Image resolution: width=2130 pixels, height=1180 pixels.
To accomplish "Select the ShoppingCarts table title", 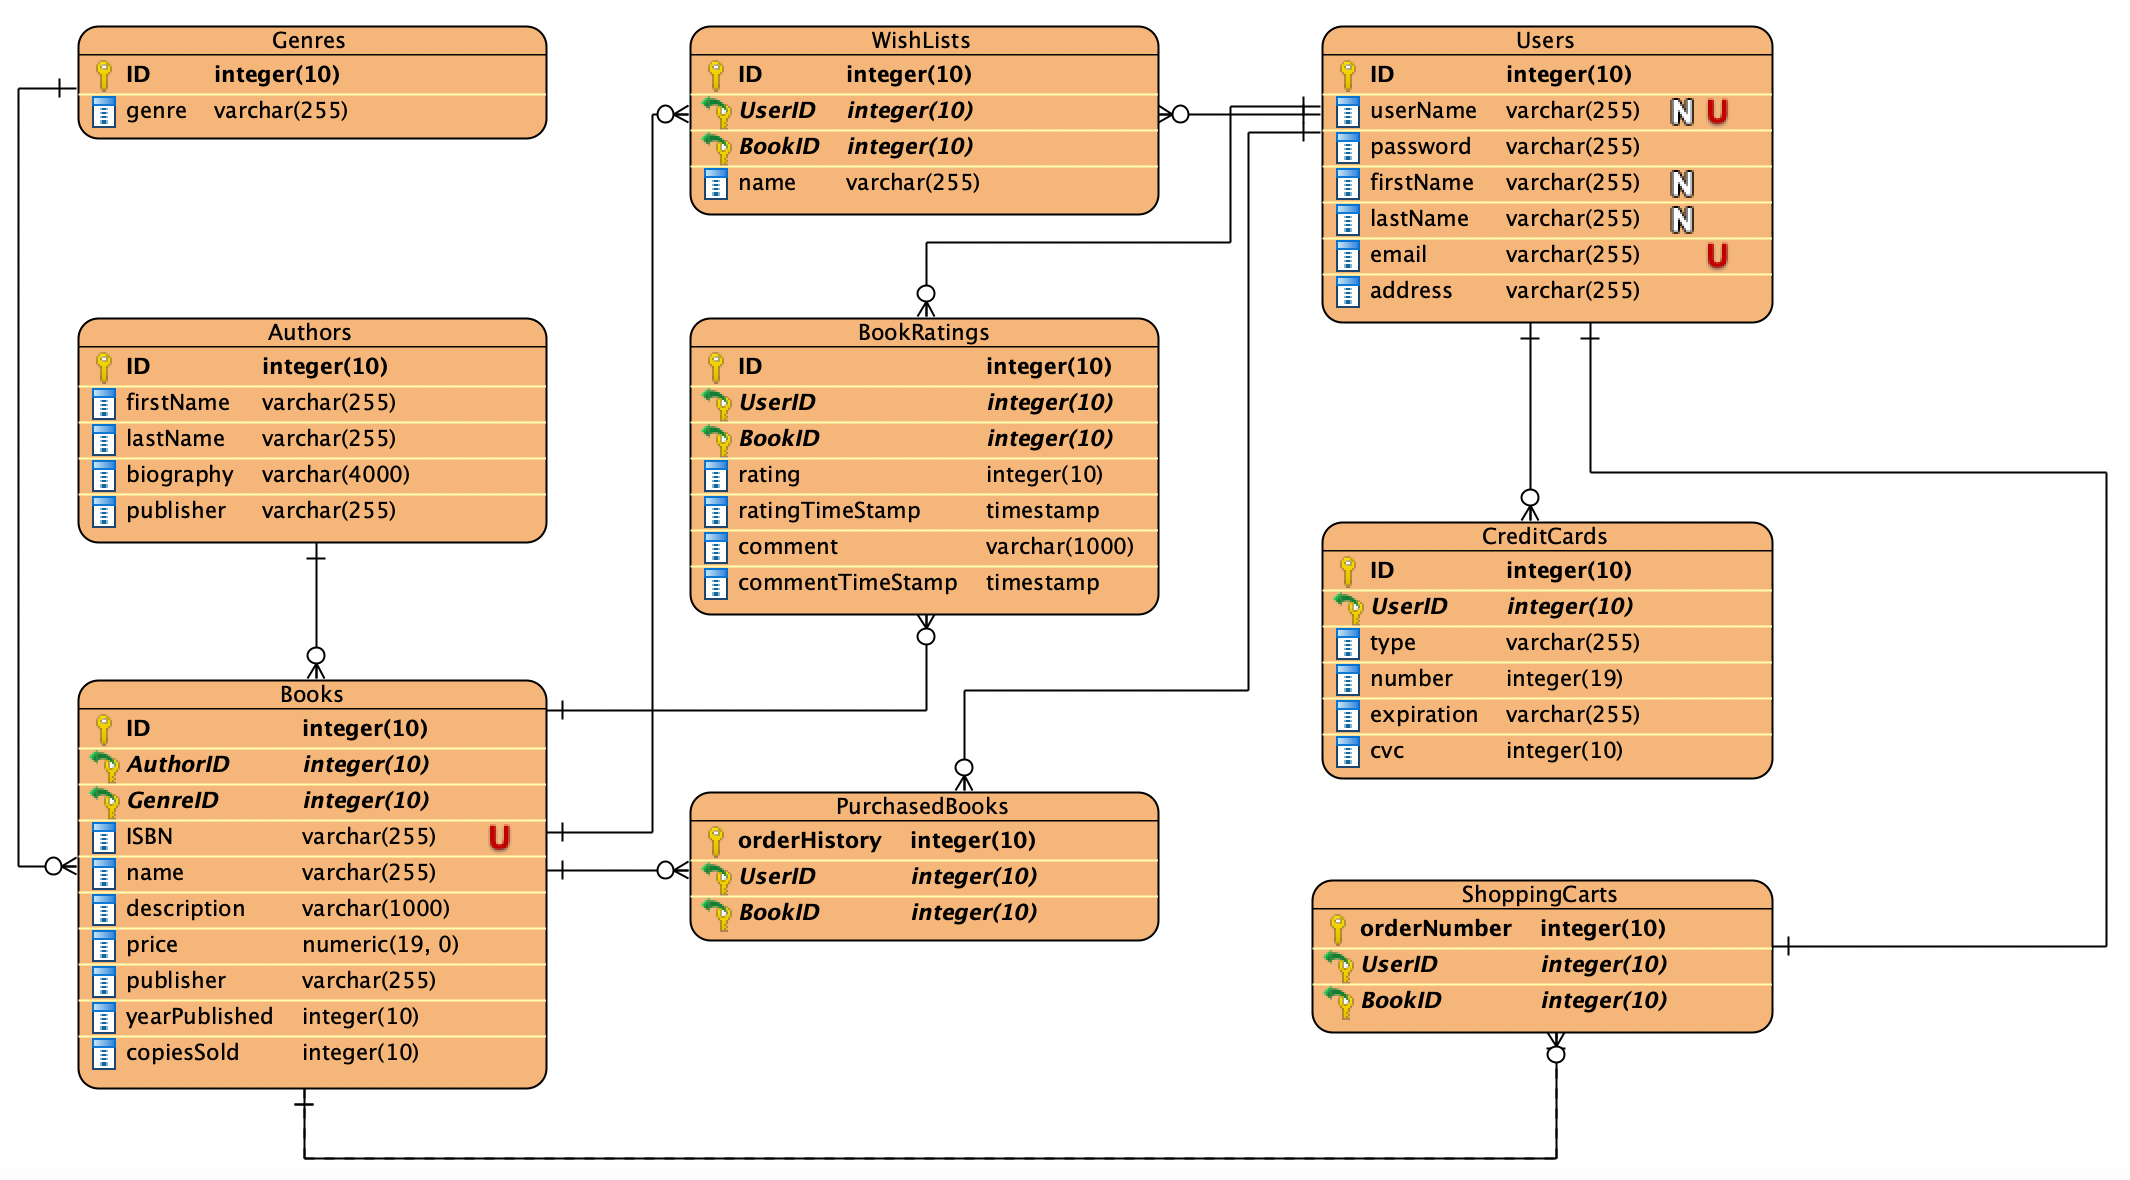I will click(x=1539, y=894).
